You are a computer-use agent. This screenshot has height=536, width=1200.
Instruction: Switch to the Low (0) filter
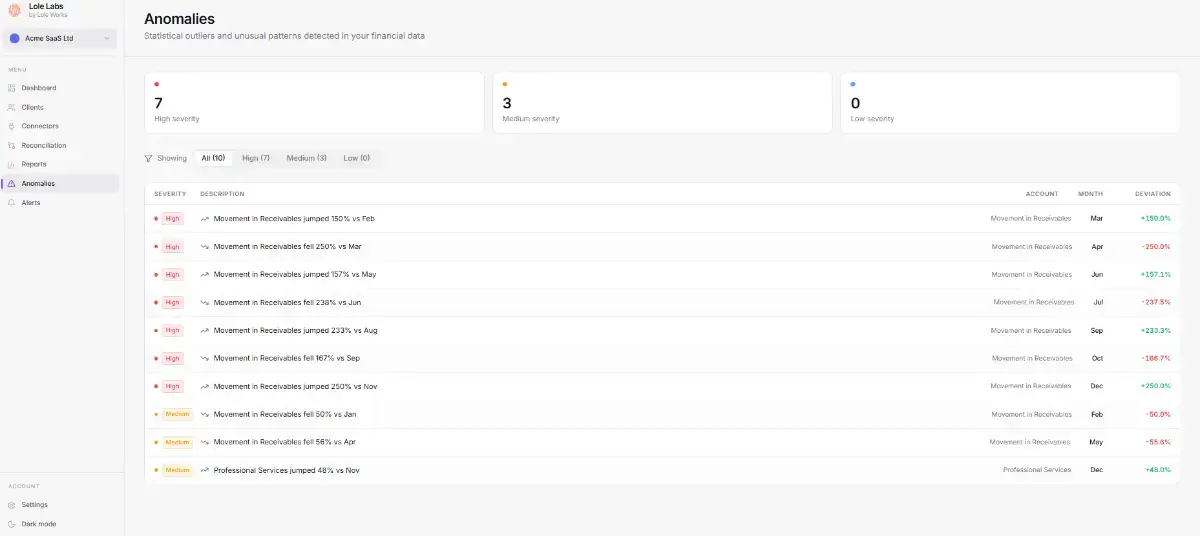(356, 158)
